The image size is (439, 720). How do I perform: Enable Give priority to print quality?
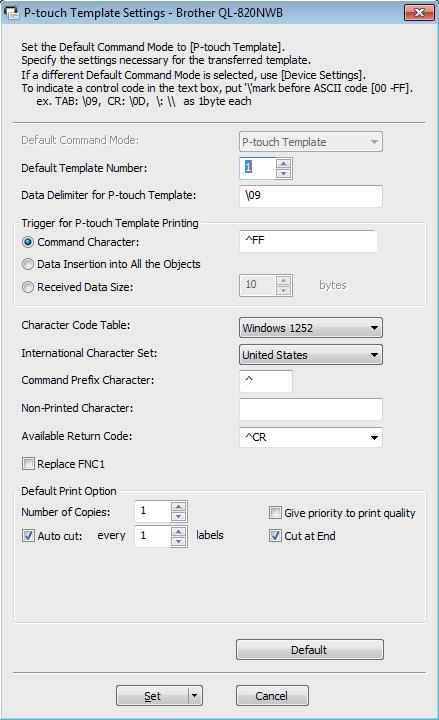275,512
